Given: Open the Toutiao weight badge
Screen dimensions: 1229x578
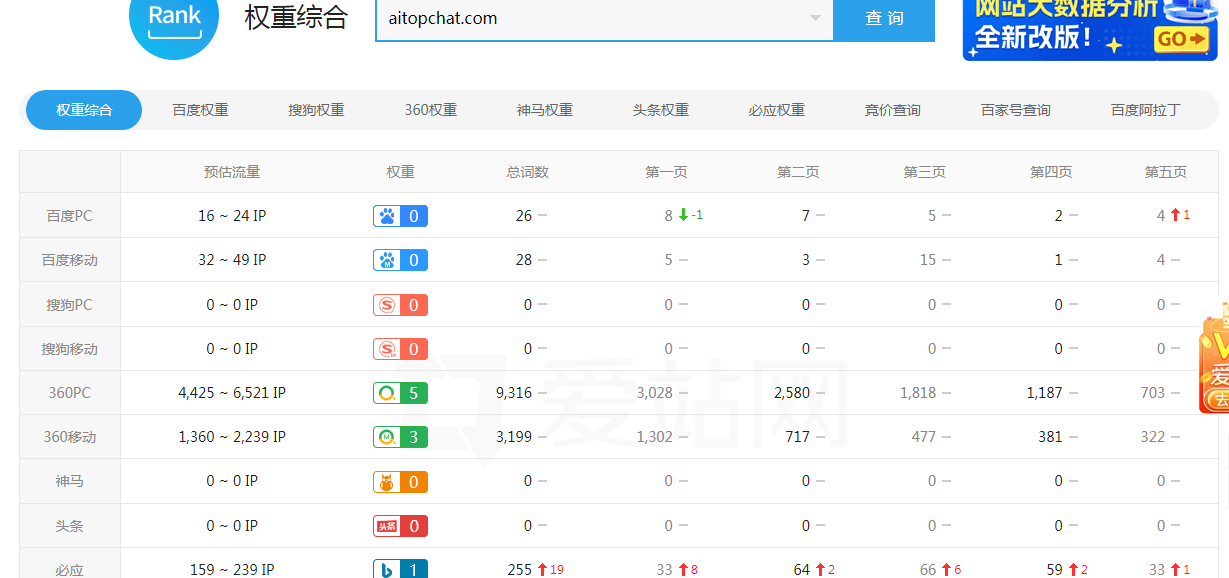Looking at the screenshot, I should click(x=400, y=525).
